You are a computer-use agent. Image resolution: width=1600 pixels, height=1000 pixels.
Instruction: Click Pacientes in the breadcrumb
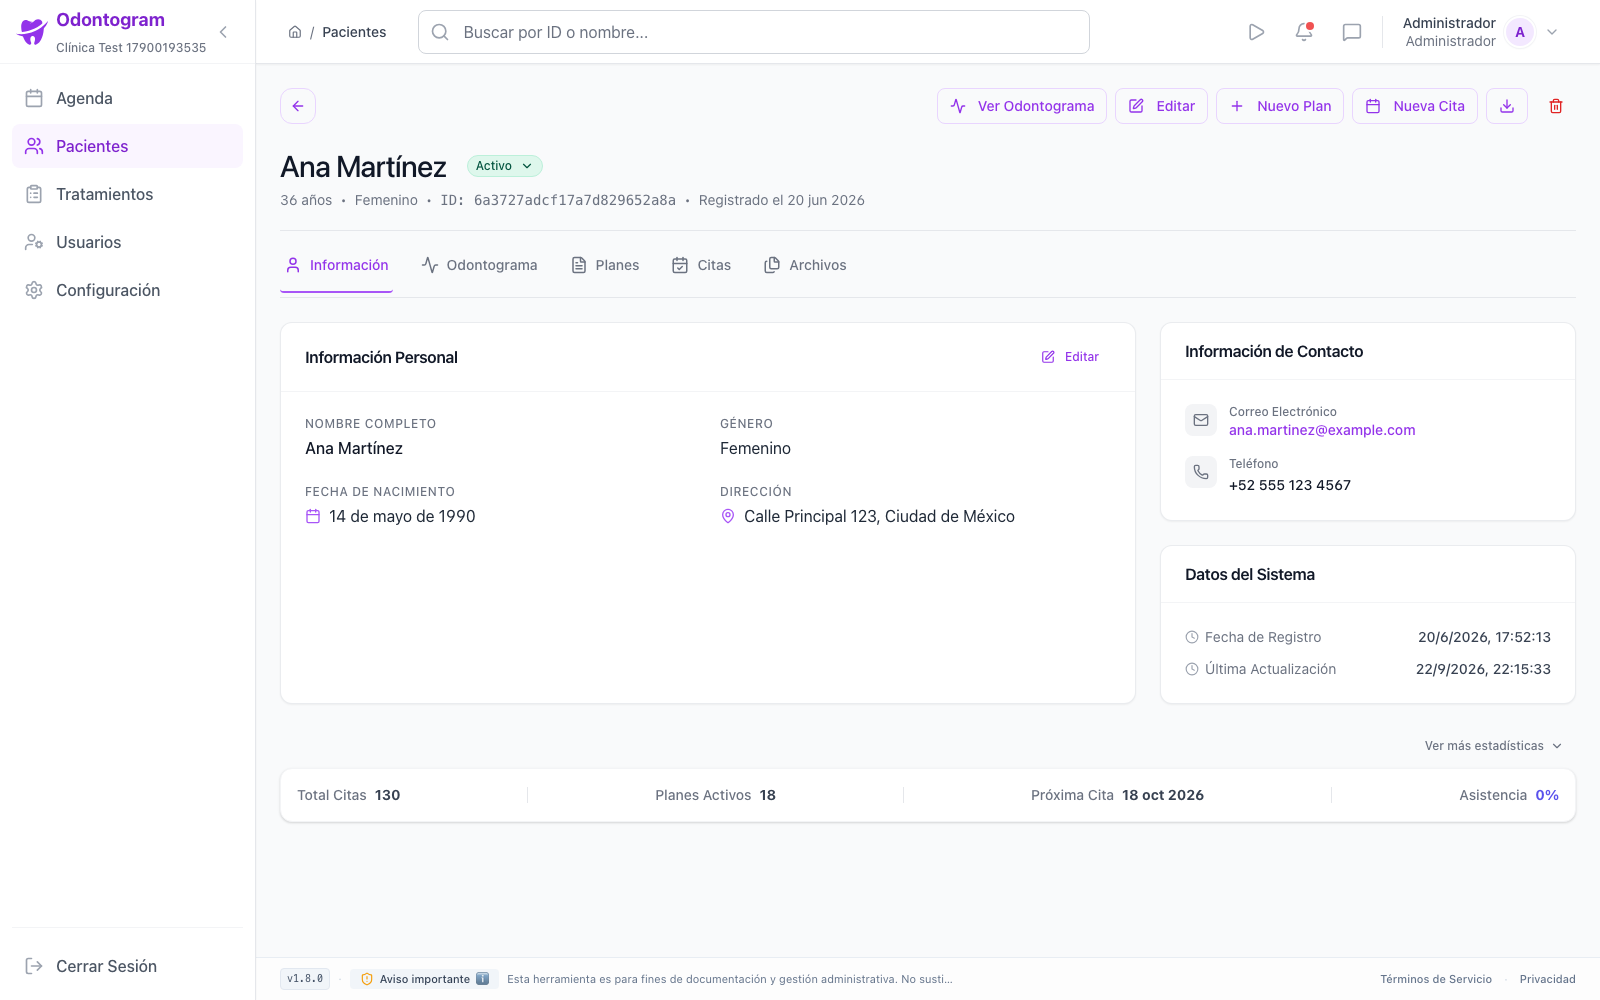354,32
